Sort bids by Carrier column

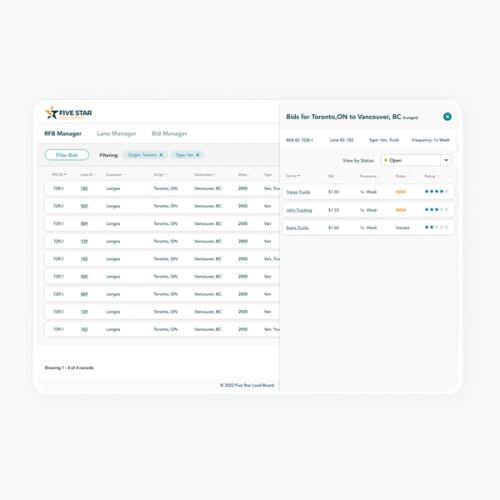tap(293, 176)
